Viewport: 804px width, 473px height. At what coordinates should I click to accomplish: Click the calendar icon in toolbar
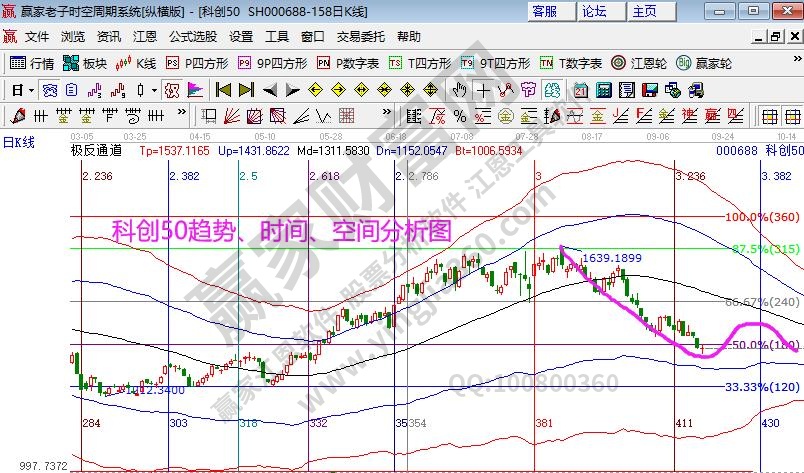pyautogui.click(x=581, y=89)
